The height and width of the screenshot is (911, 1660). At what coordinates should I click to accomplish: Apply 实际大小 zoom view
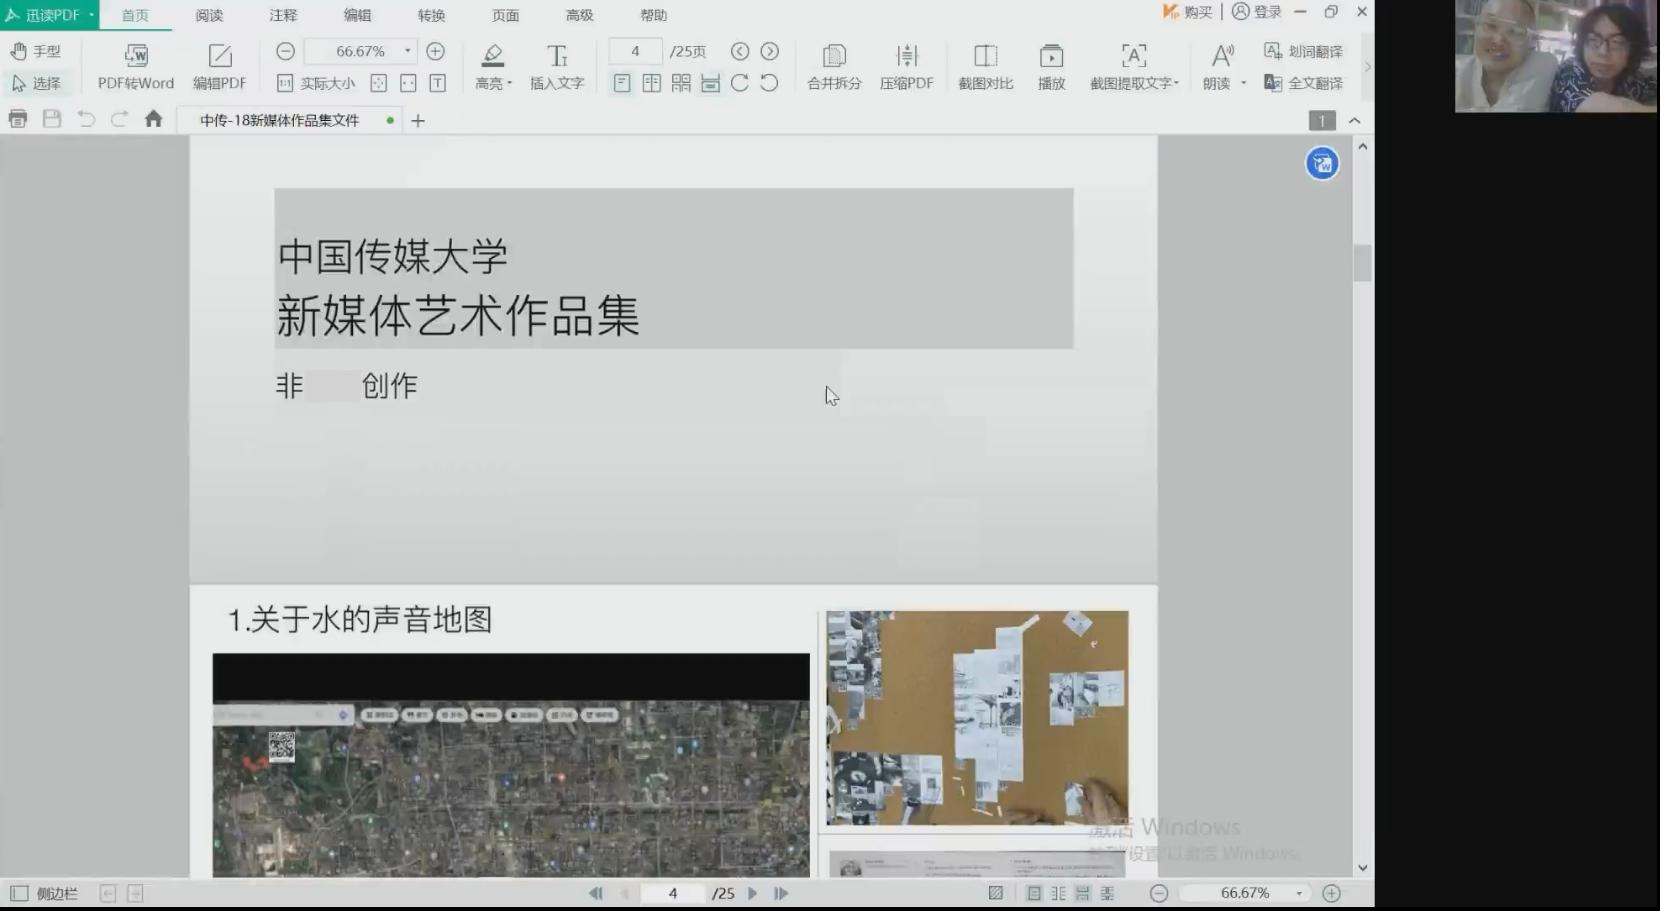[x=315, y=83]
